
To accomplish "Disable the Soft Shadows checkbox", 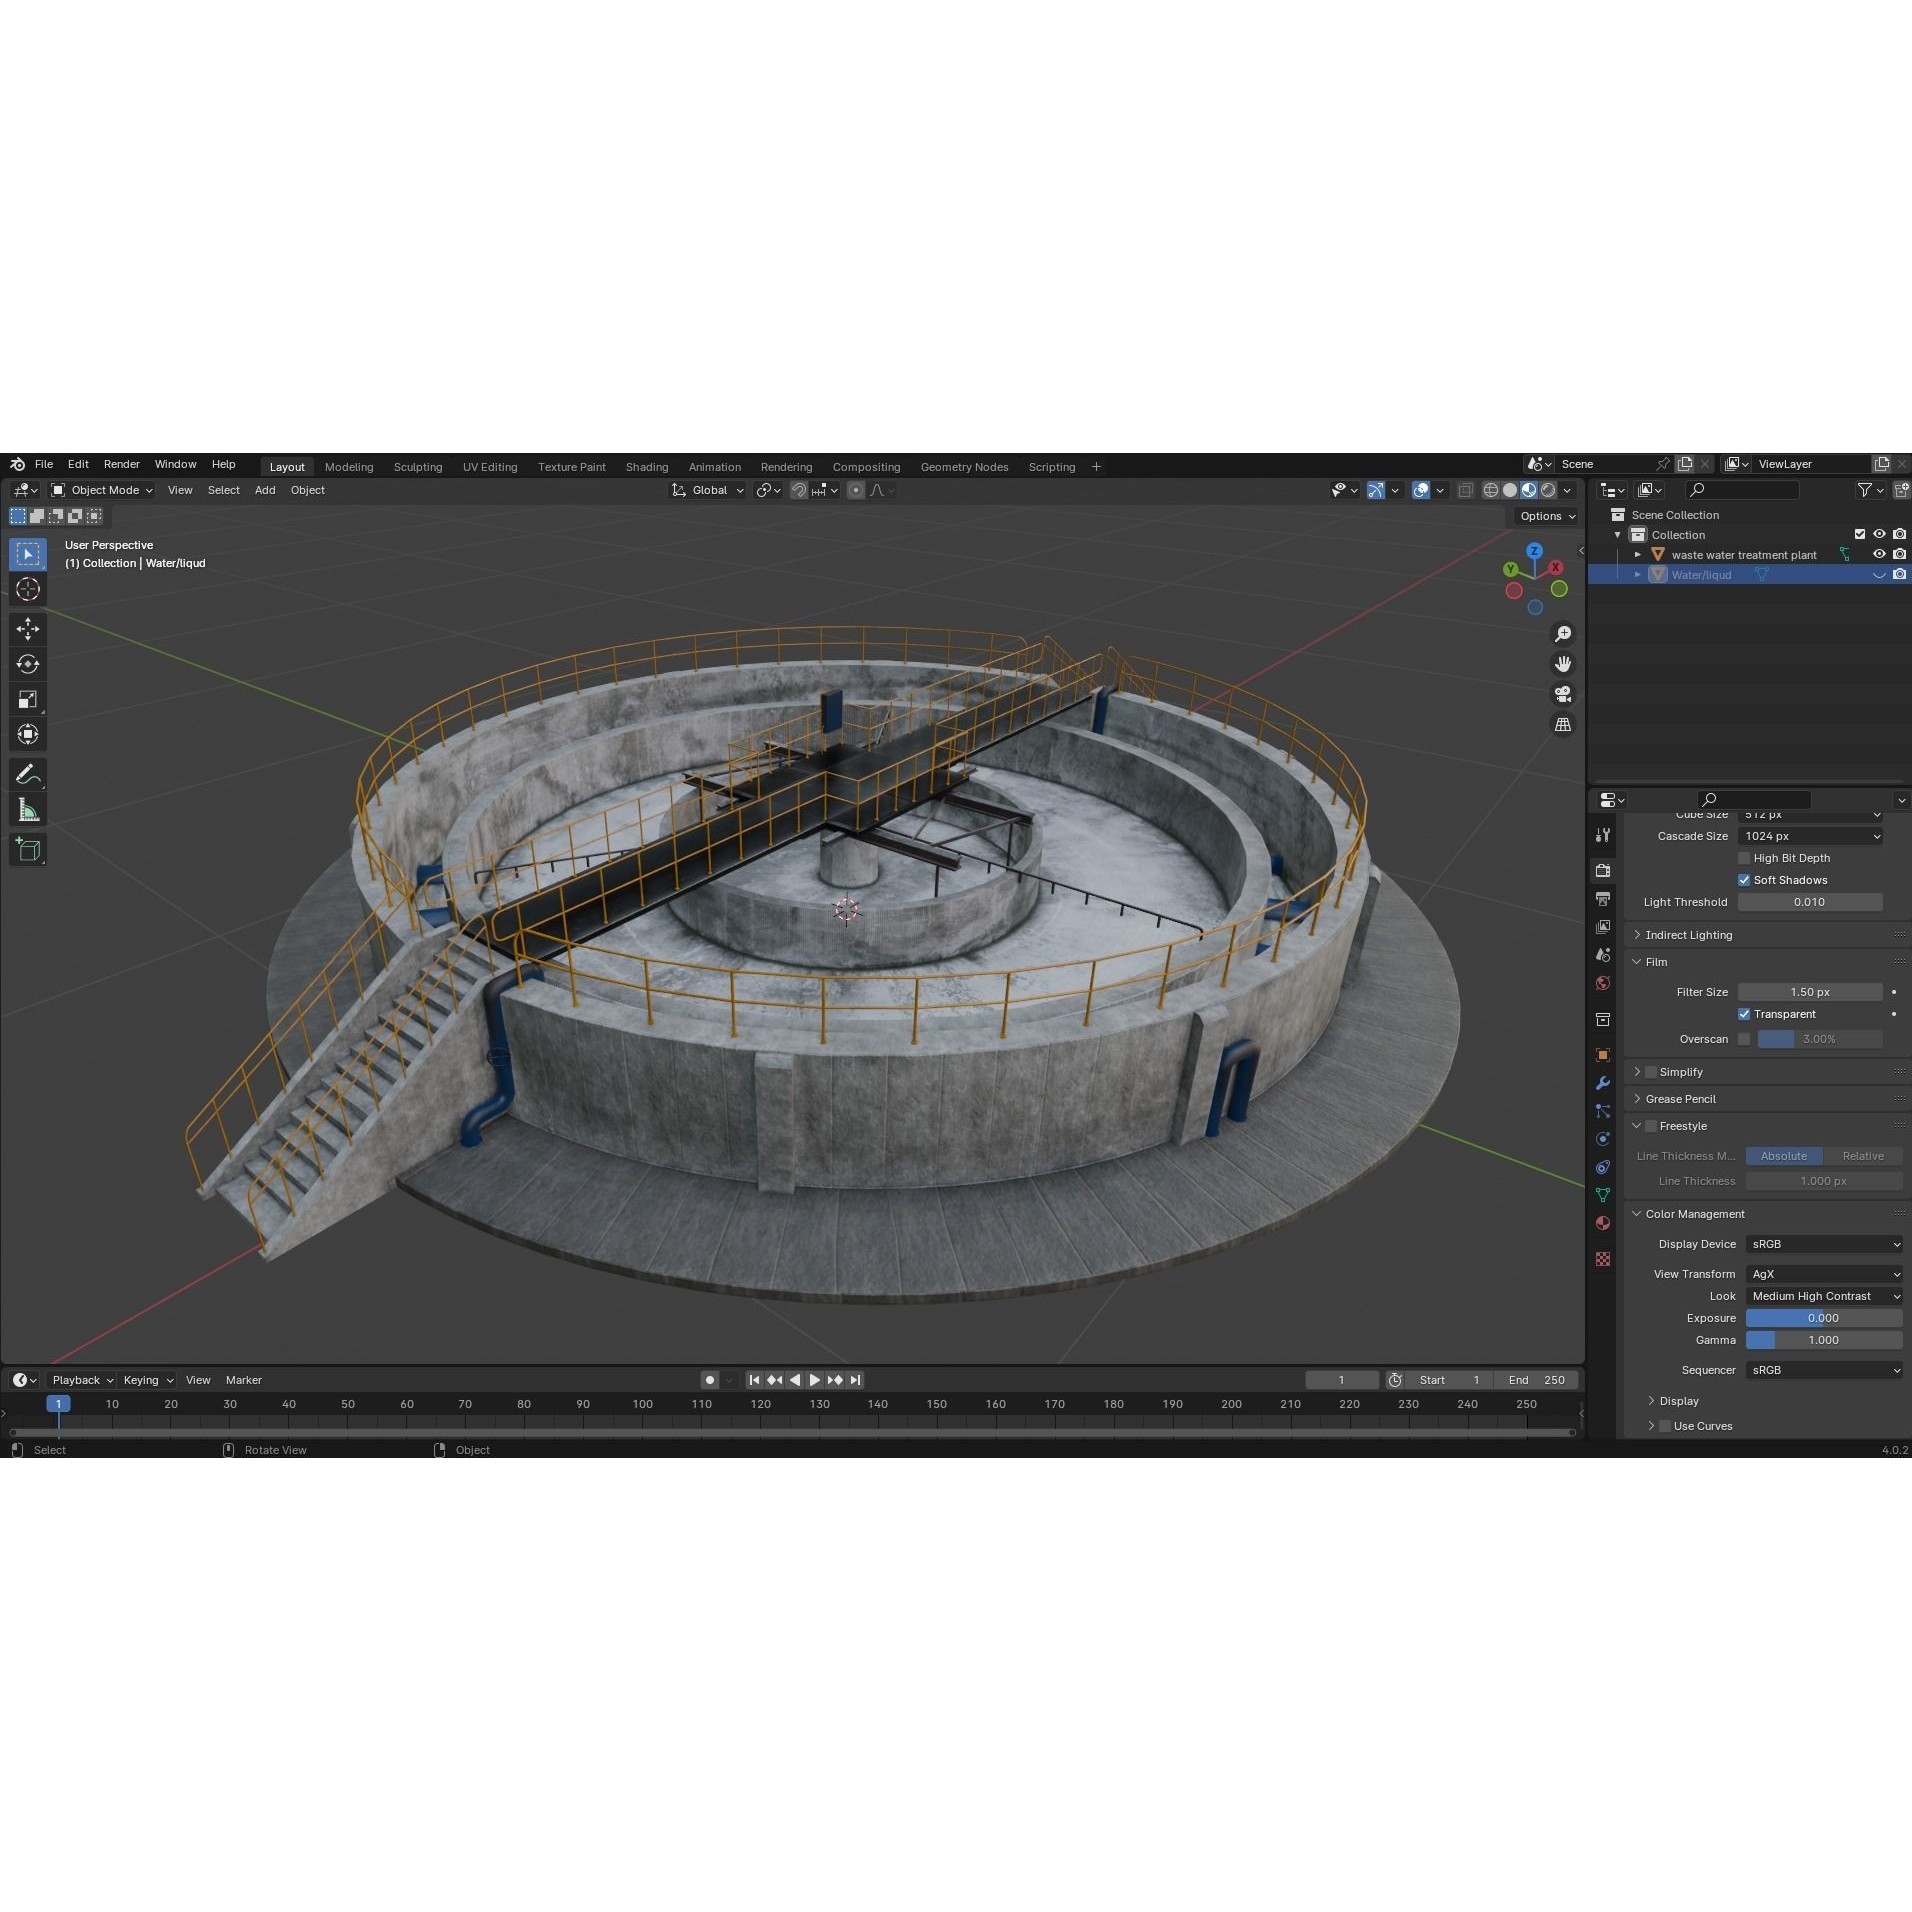I will point(1746,879).
